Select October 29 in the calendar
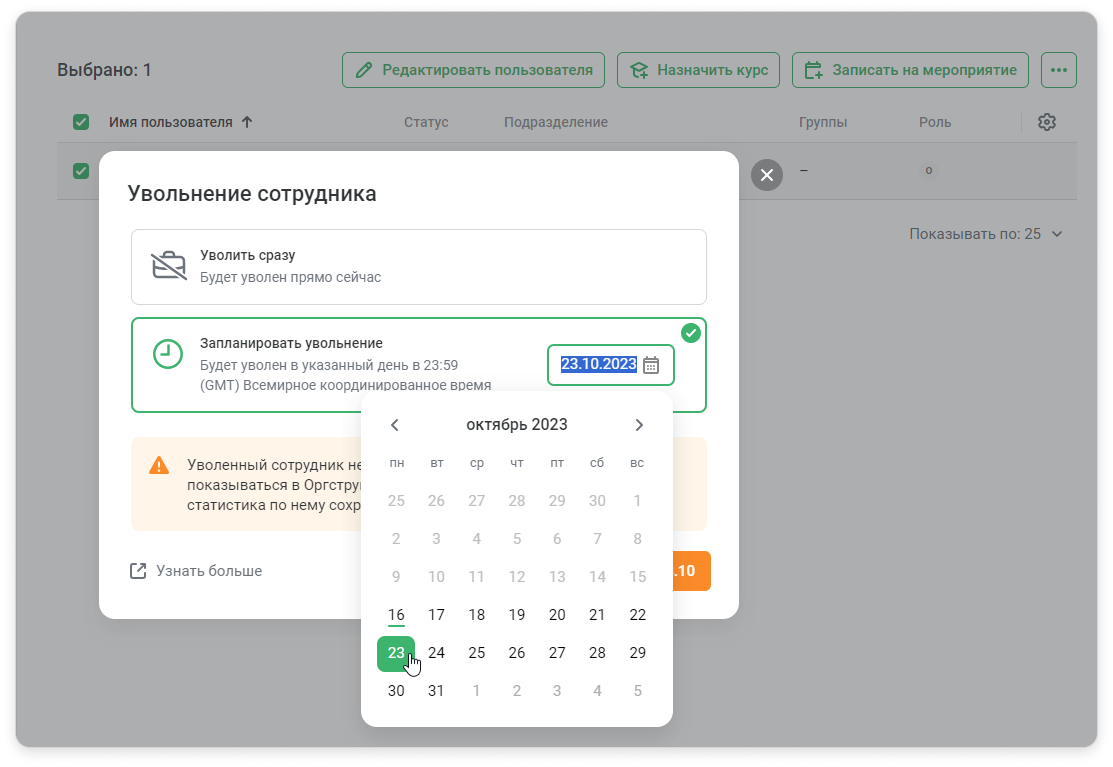Image resolution: width=1113 pixels, height=767 pixels. pos(637,653)
